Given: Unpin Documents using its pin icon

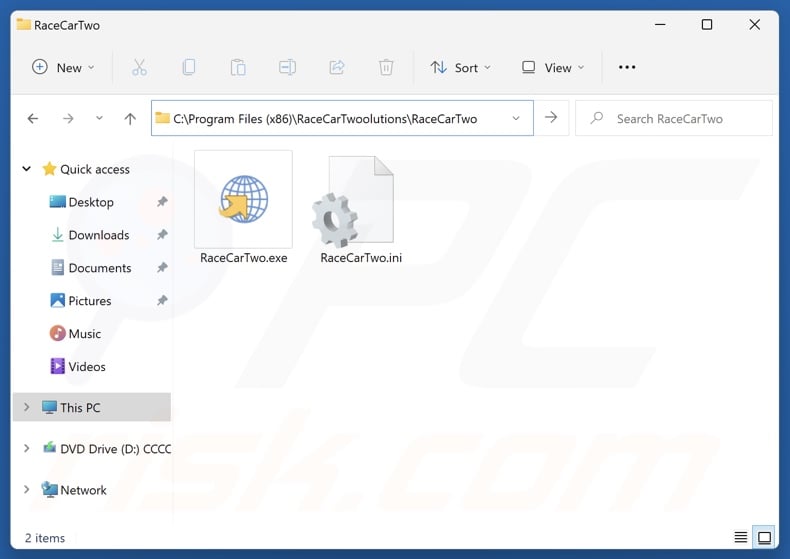Looking at the screenshot, I should coord(162,267).
